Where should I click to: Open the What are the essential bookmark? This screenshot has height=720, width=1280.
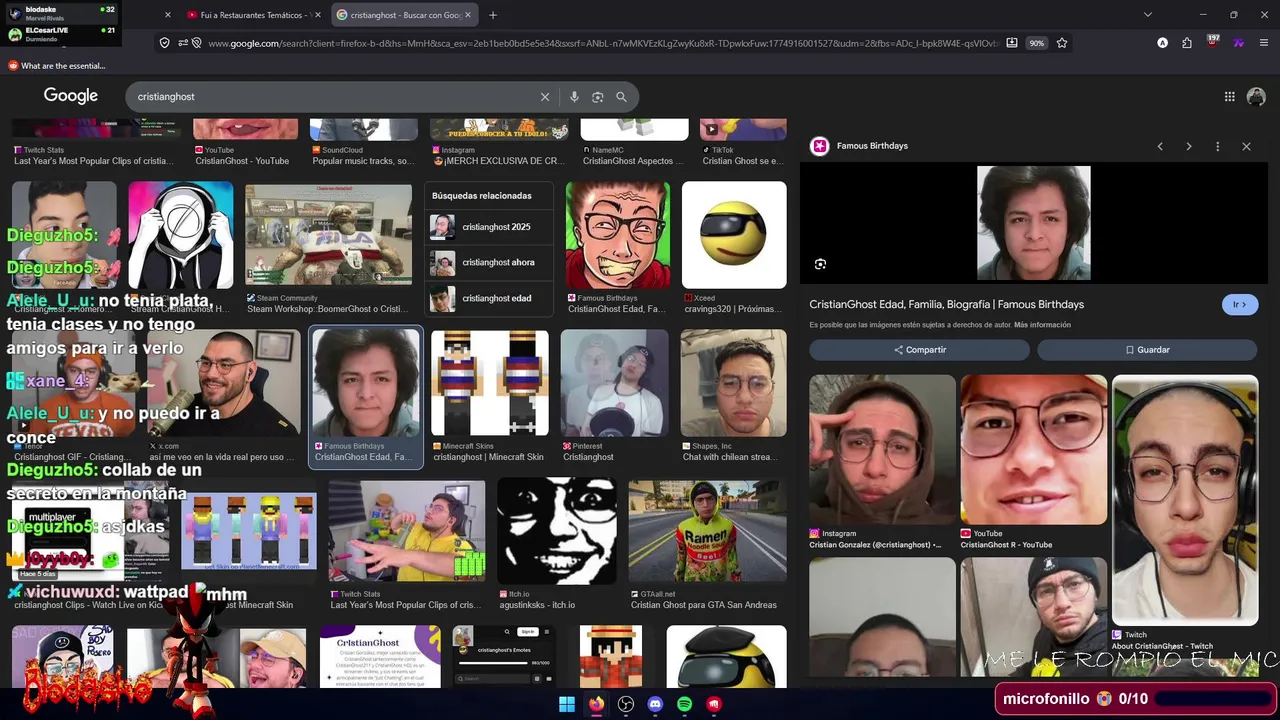click(57, 66)
